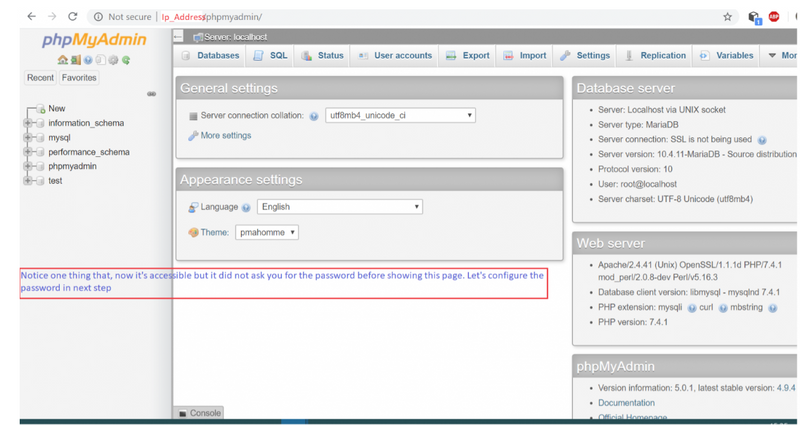Screen dimensions: 800x425
Task: Collapse the navigation panel with the arrow
Action: (x=178, y=36)
